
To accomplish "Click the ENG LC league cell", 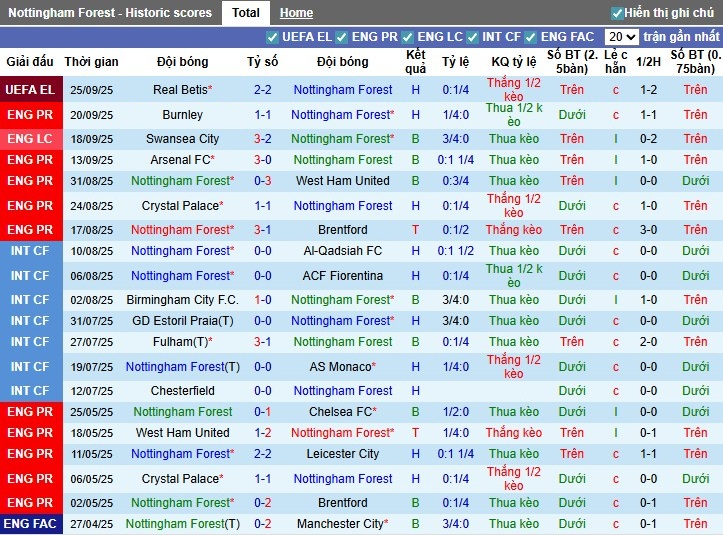I will [31, 139].
